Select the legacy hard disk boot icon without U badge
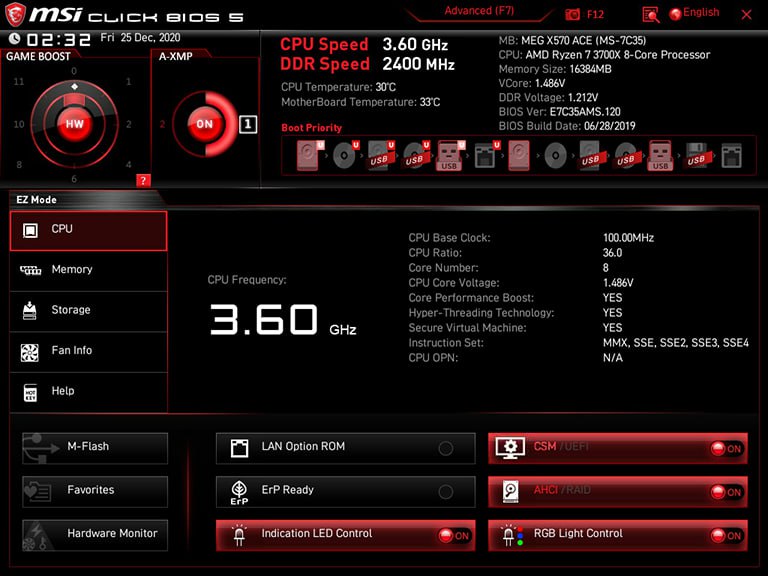Viewport: 768px width, 576px height. click(x=519, y=155)
